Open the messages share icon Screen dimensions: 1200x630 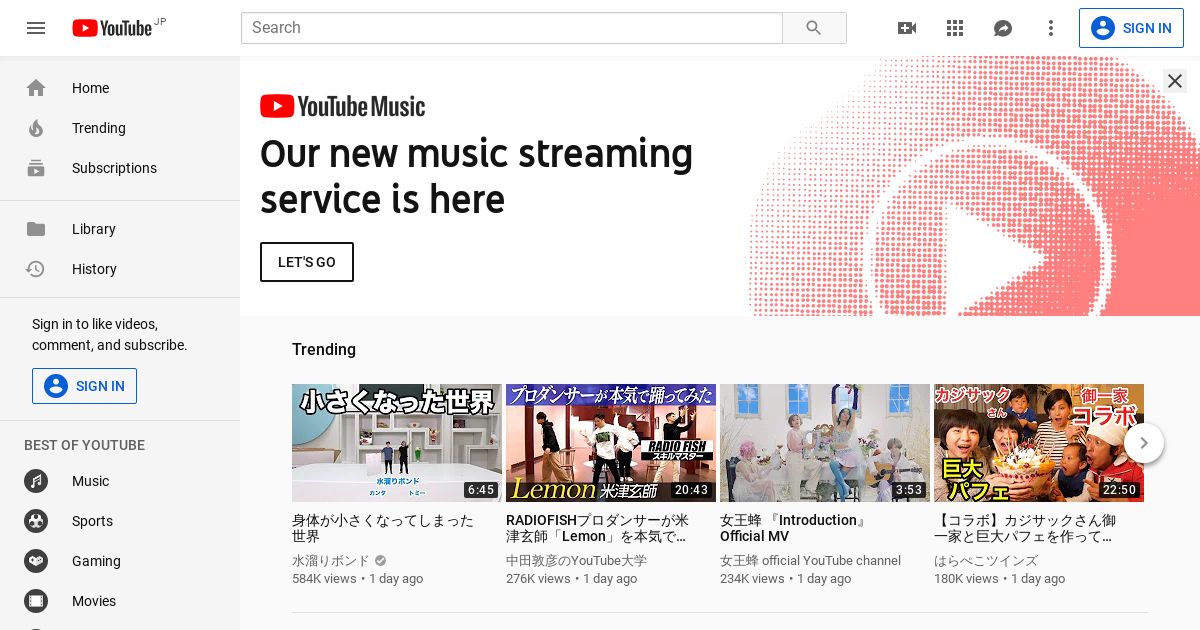click(1003, 28)
